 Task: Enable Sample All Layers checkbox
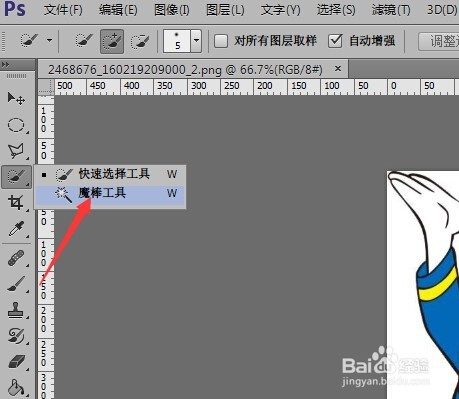221,41
